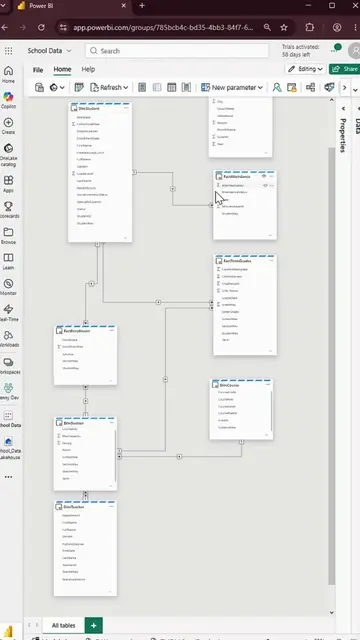Image resolution: width=360 pixels, height=640 pixels.
Task: Click the new measure icon before Refresh
Action: click(x=79, y=87)
